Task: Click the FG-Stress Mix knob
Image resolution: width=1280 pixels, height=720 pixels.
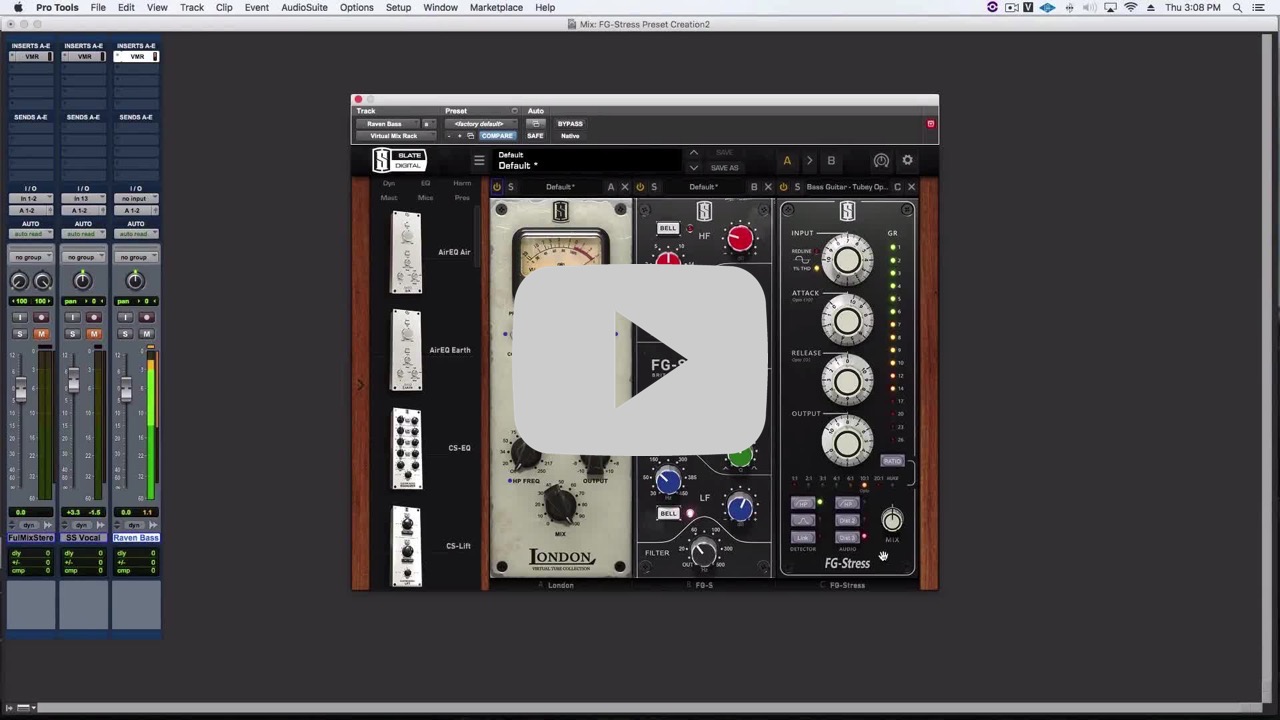Action: tap(891, 520)
